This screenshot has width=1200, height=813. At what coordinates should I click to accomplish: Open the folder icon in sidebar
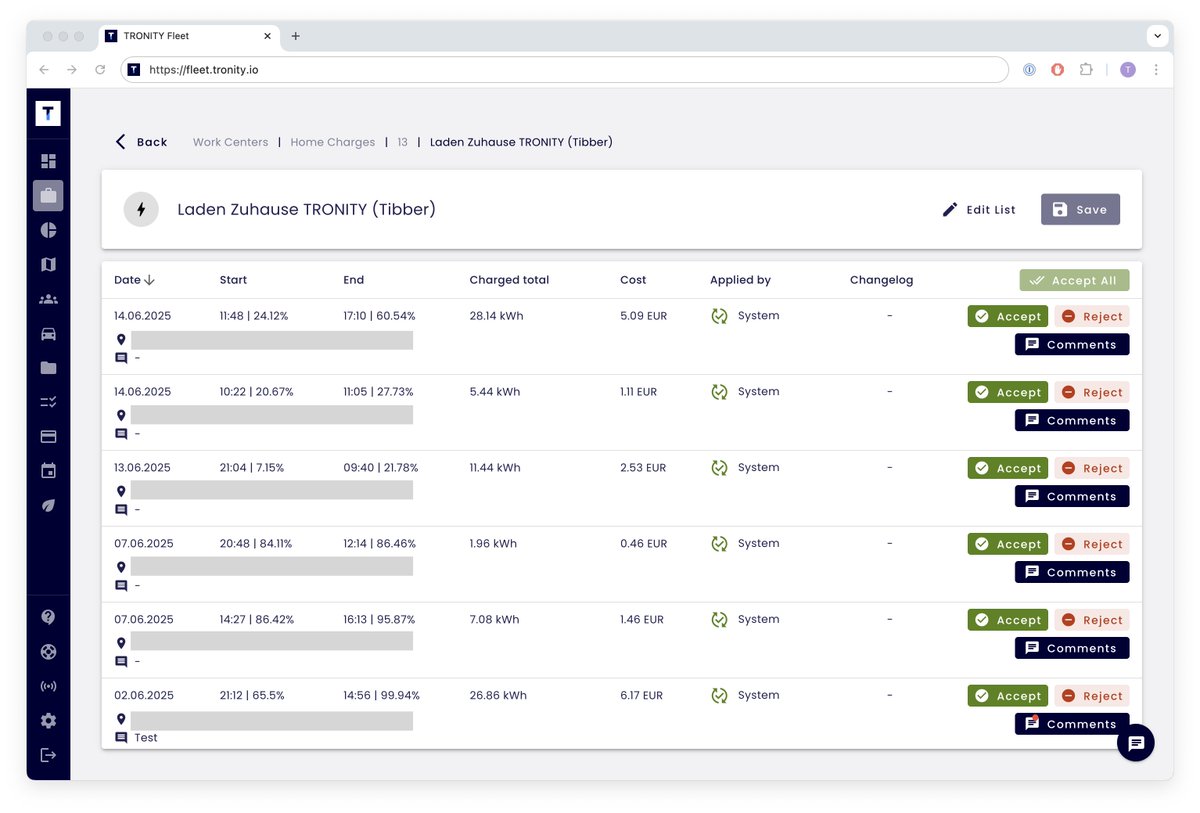(x=48, y=368)
